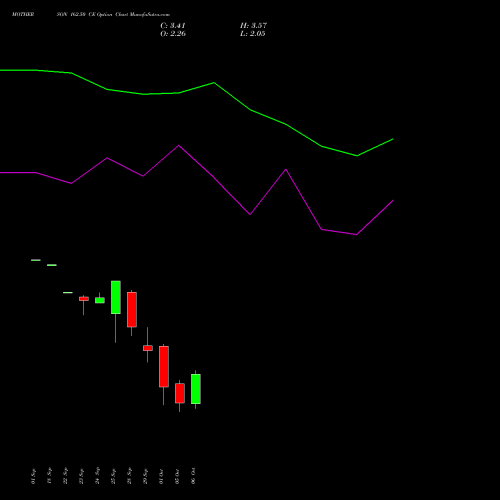
Task: Select the small red candle above 29 Sep
Action: (148, 348)
